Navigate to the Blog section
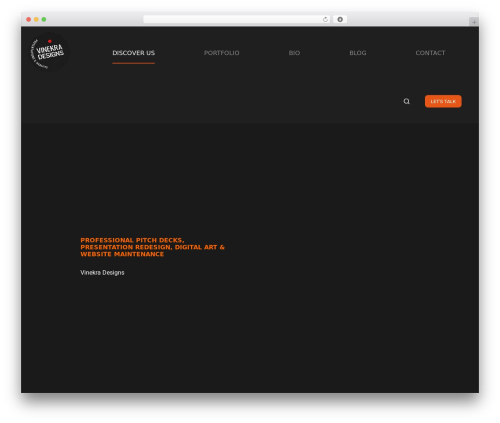500x423 pixels. 358,53
